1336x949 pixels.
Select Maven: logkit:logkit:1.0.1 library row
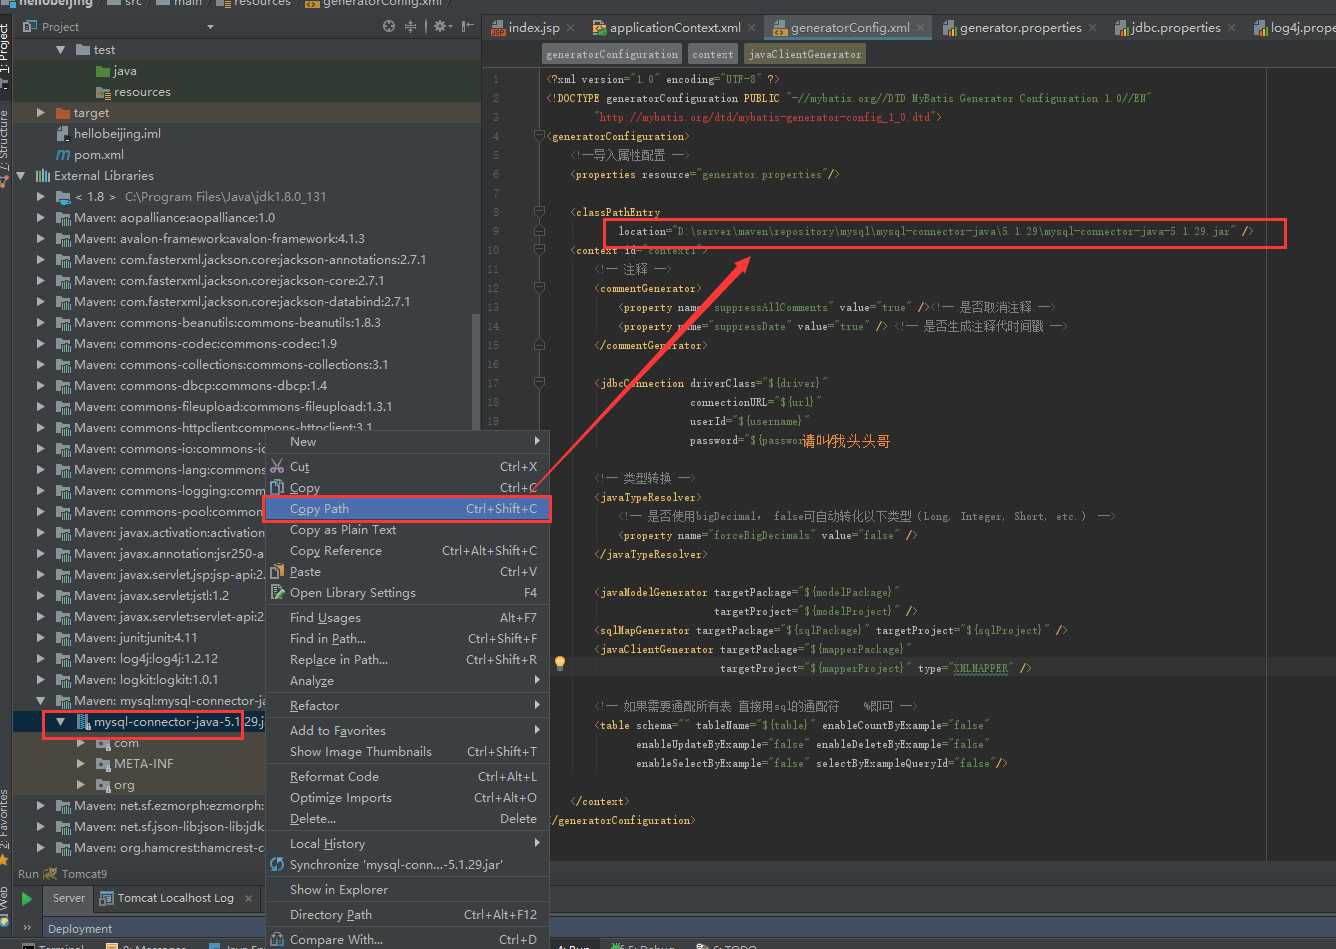[x=146, y=679]
